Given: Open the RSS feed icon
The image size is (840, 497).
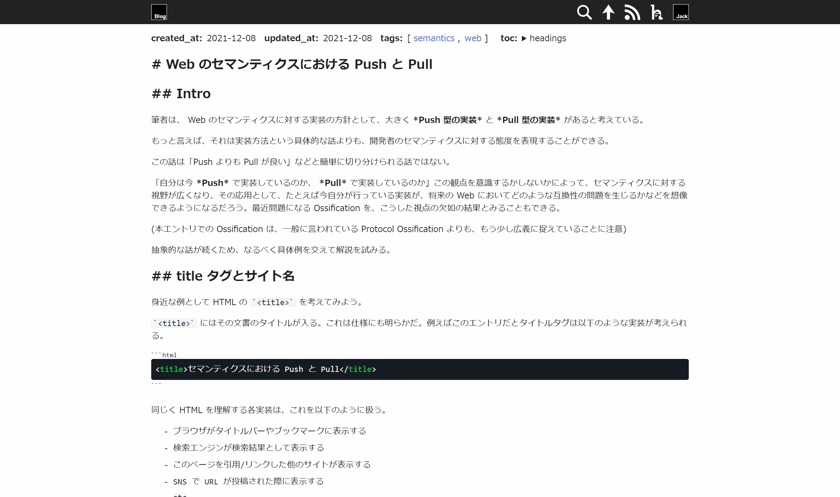Looking at the screenshot, I should (x=632, y=12).
